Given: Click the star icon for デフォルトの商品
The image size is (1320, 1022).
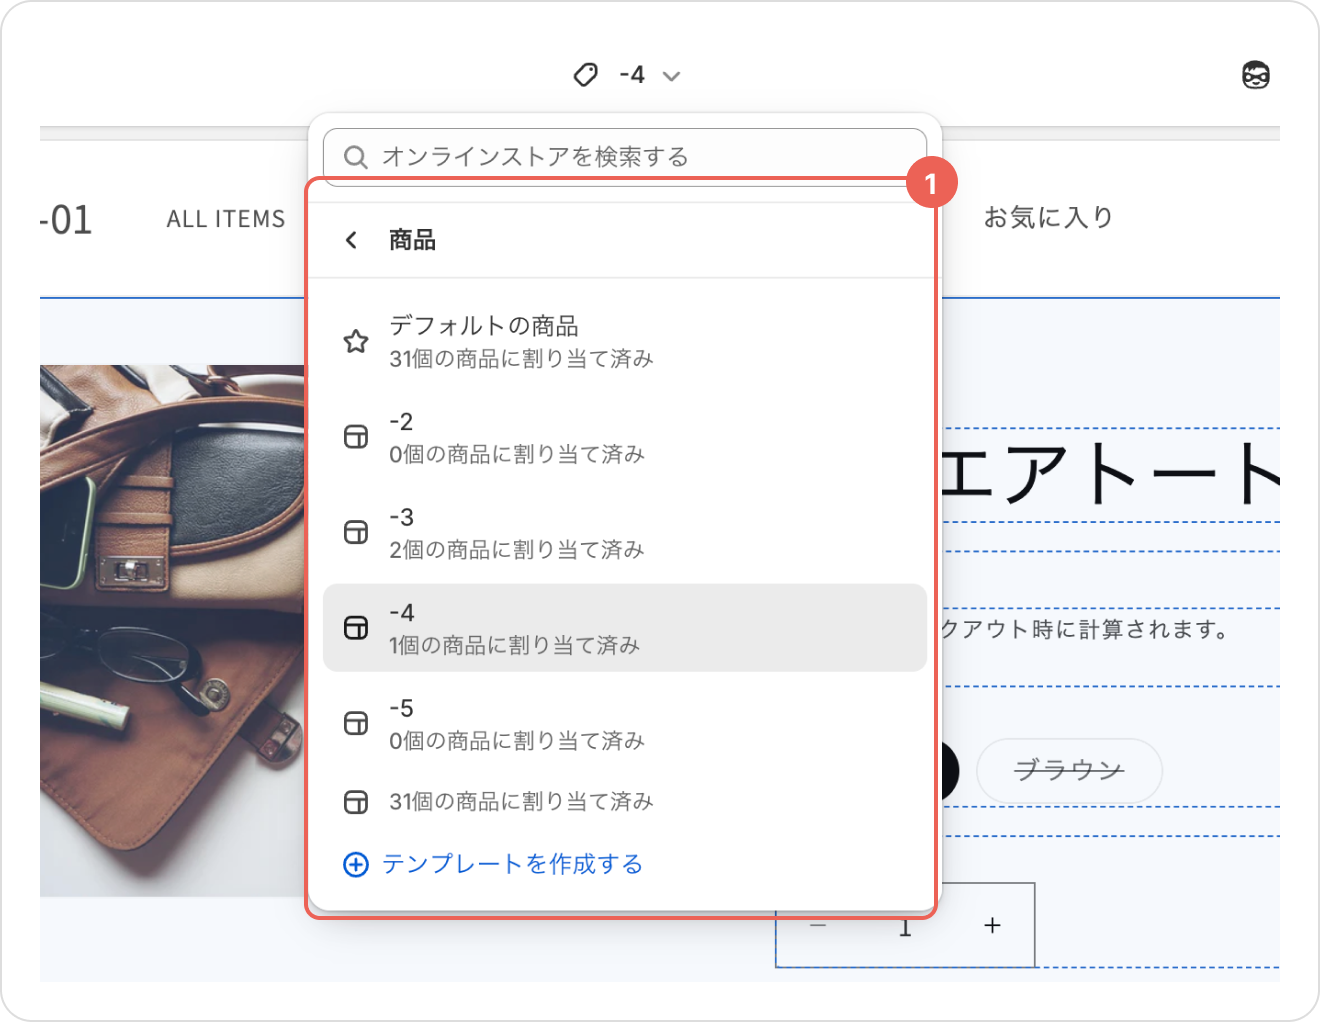Looking at the screenshot, I should click(x=356, y=342).
